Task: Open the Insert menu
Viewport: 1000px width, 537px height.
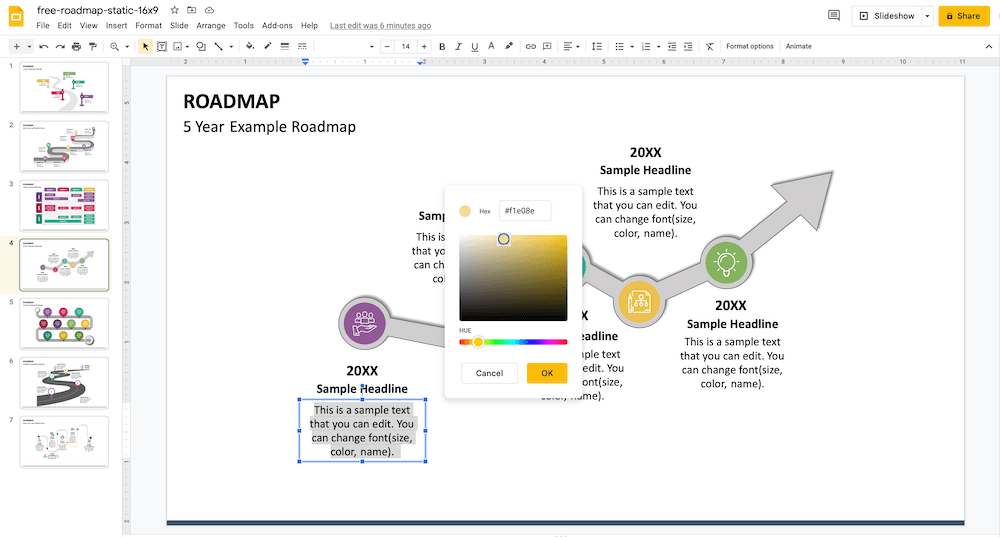Action: [116, 26]
